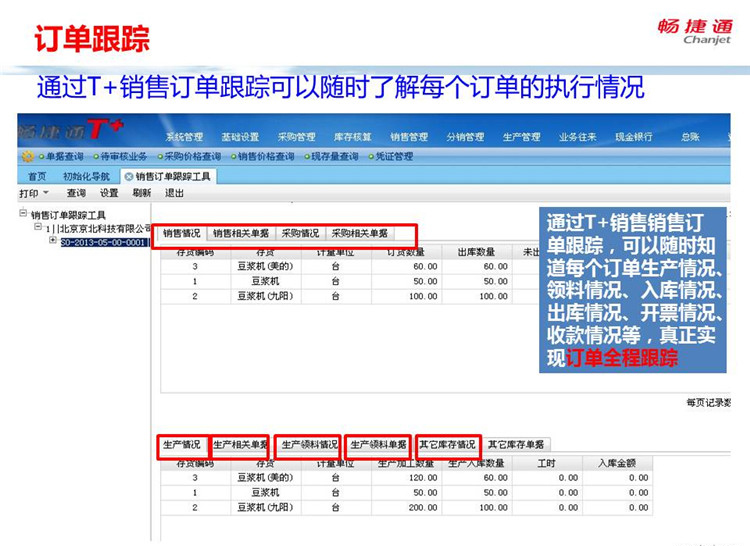Switch to 首页 tab
The height and width of the screenshot is (546, 750).
(37, 176)
